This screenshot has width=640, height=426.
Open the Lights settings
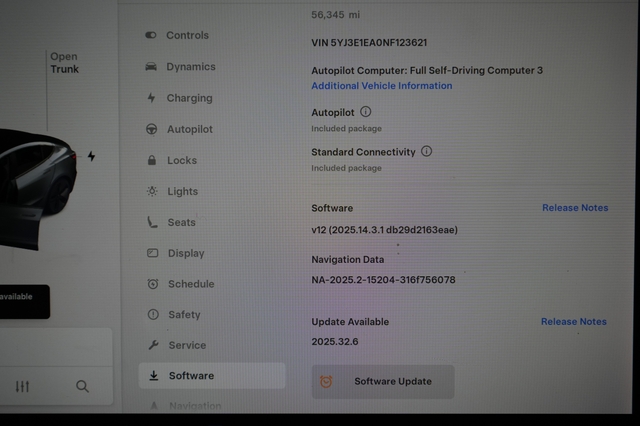click(172, 191)
